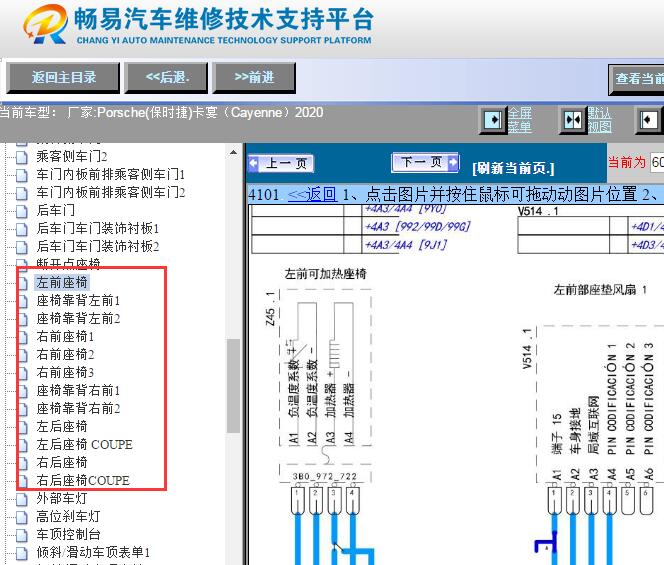Select tree item 座椅靠背右前1
664x565 pixels.
pos(78,390)
